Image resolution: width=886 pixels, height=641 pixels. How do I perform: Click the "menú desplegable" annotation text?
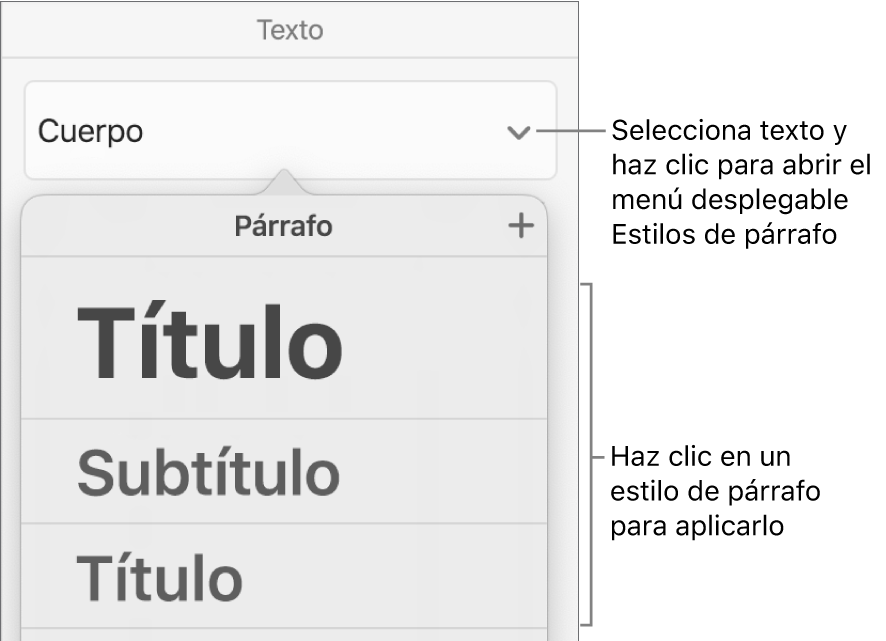pyautogui.click(x=730, y=201)
